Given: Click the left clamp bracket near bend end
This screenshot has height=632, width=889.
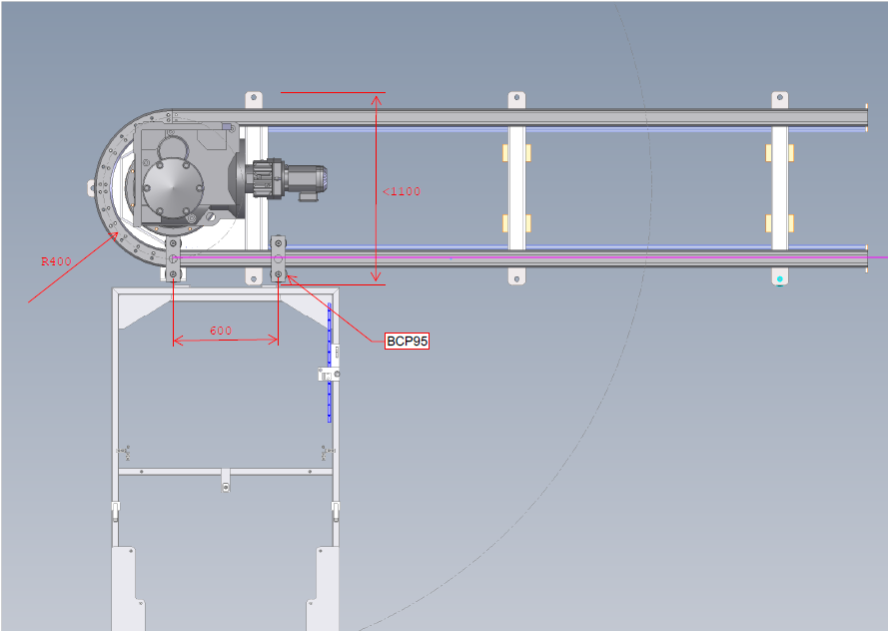Looking at the screenshot, I should 173,260.
